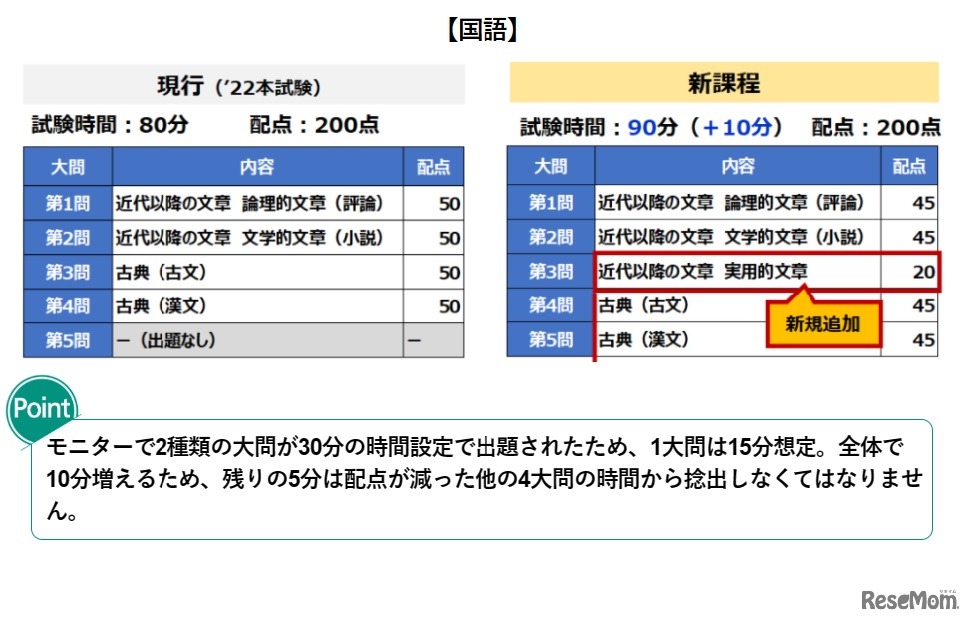This screenshot has height=623, width=972.
Task: Click the green Point badge icon
Action: [x=39, y=408]
